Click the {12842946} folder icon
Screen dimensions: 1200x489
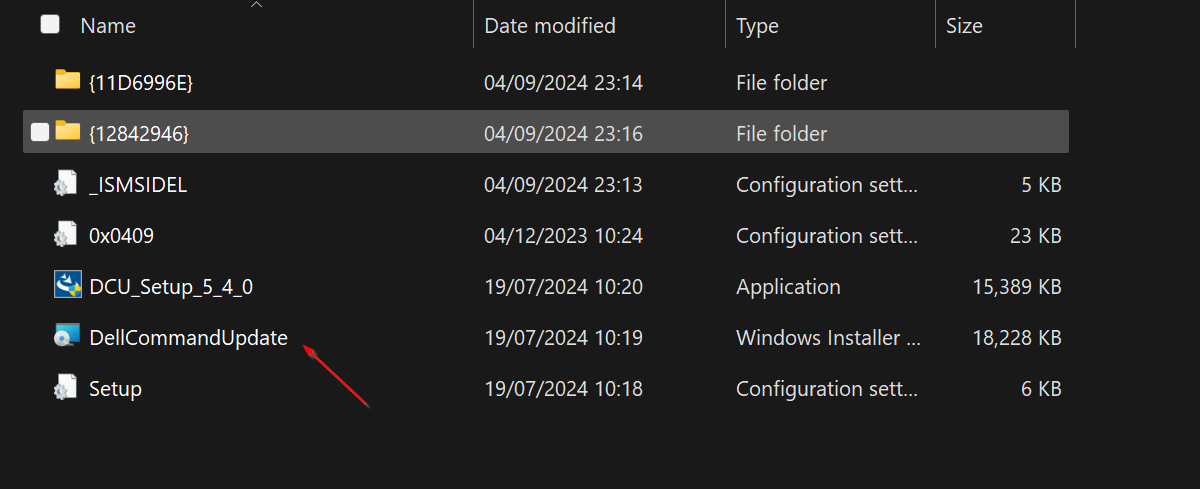pyautogui.click(x=67, y=131)
